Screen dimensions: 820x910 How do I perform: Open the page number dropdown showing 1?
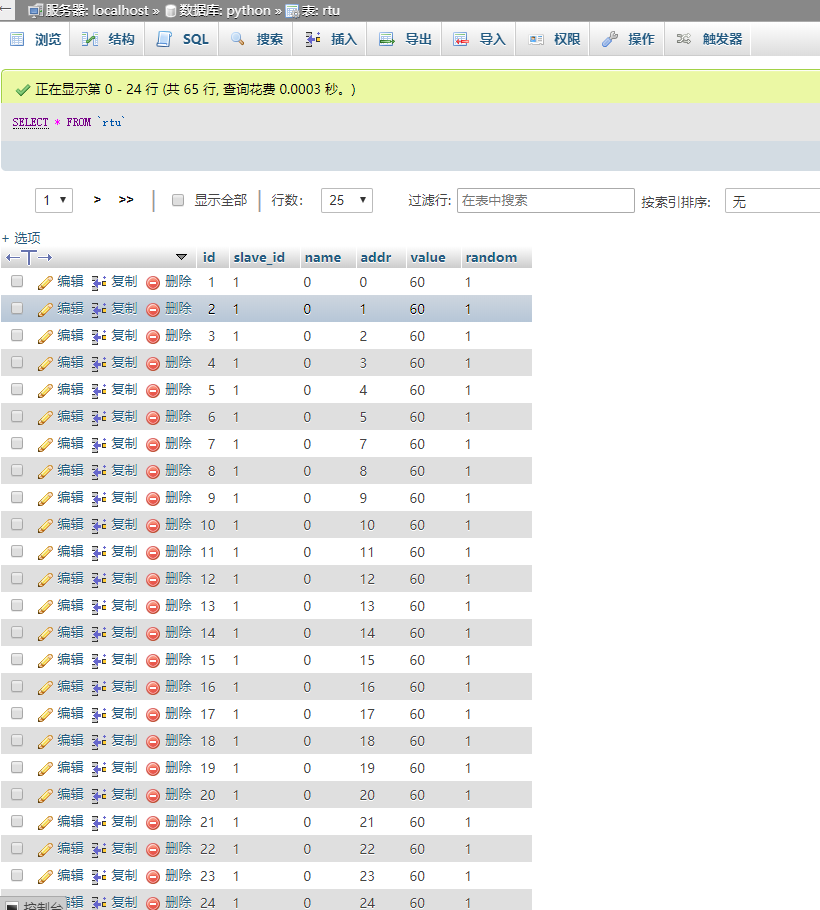tap(54, 200)
